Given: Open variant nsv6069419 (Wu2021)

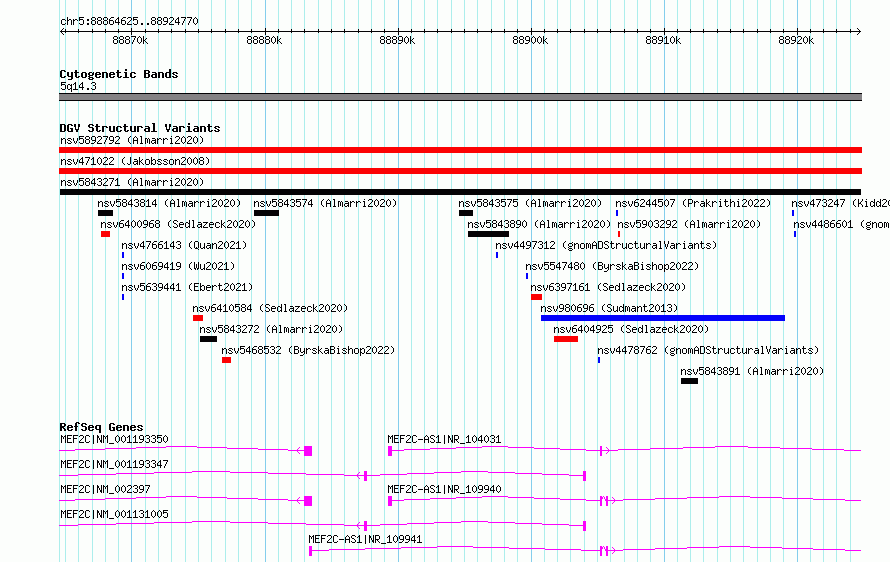Looking at the screenshot, I should [178, 266].
